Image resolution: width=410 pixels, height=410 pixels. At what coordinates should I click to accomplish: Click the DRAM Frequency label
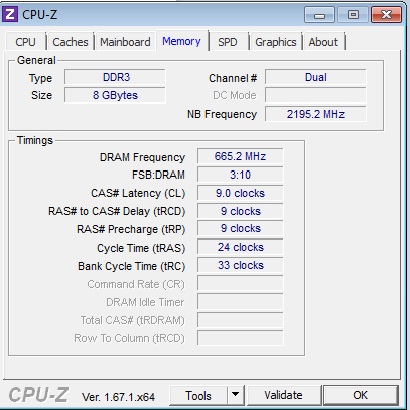pyautogui.click(x=142, y=157)
